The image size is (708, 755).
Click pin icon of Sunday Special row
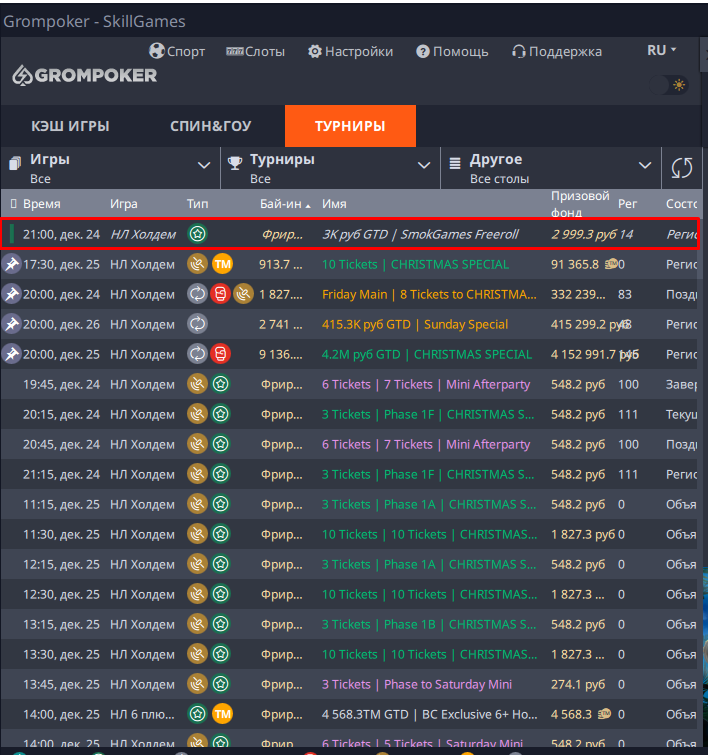(x=12, y=324)
